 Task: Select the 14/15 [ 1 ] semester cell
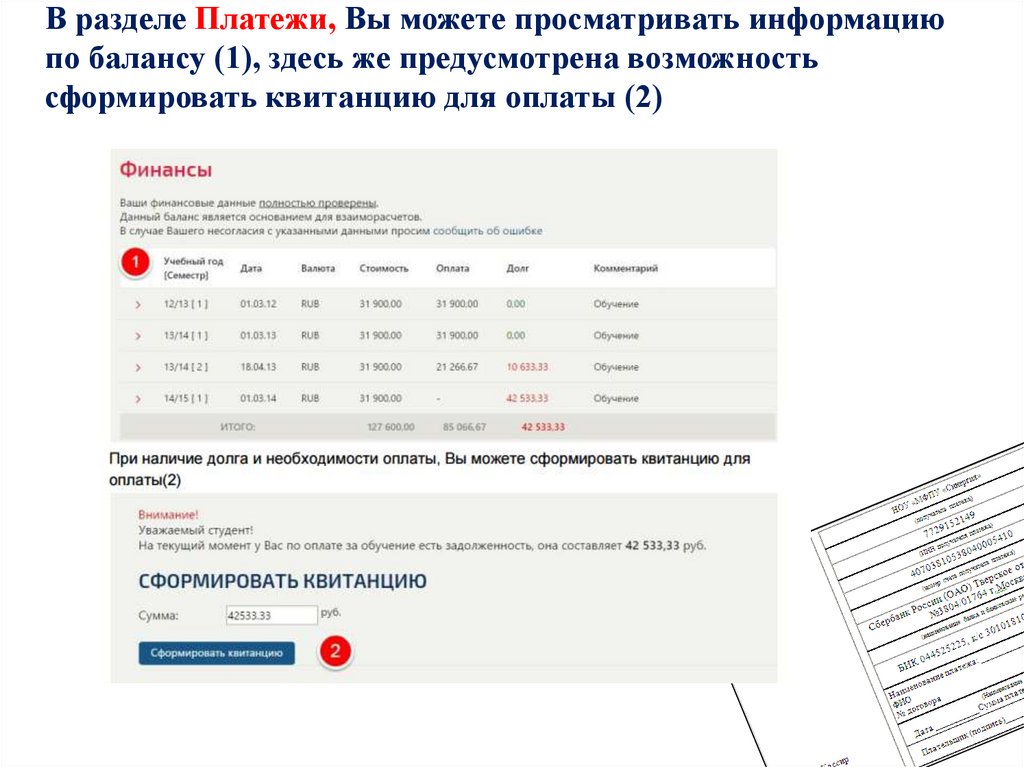pos(185,399)
